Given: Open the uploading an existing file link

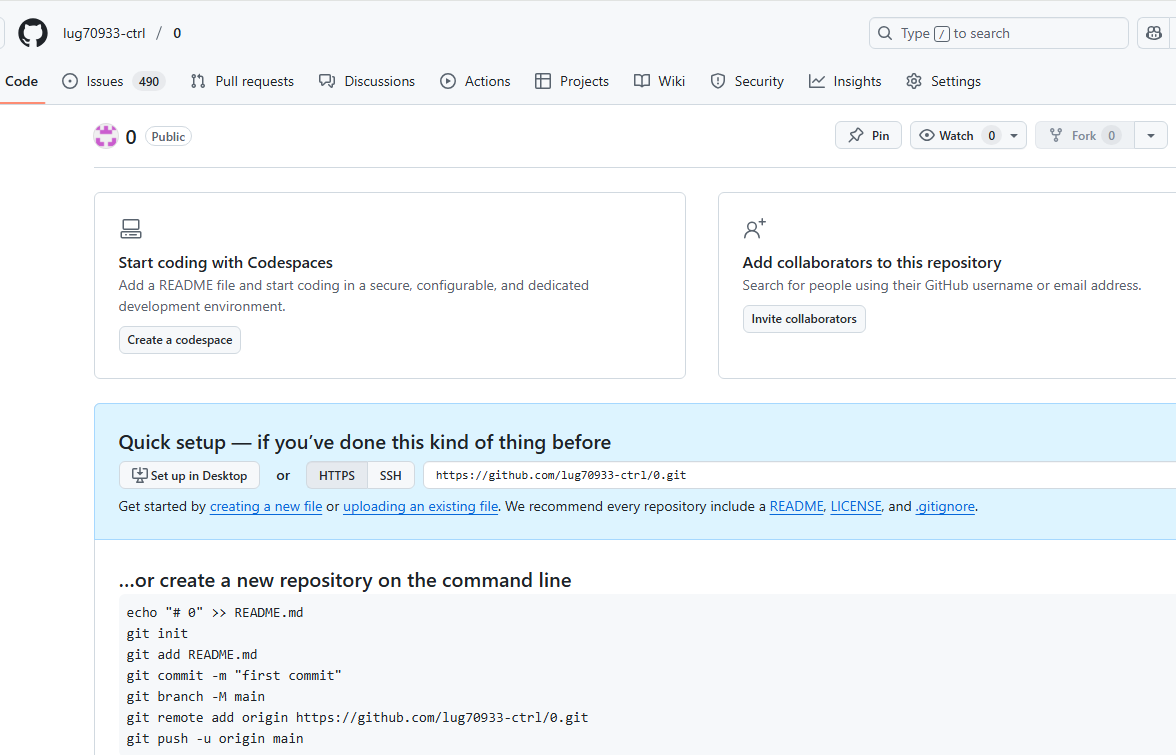Looking at the screenshot, I should point(421,506).
